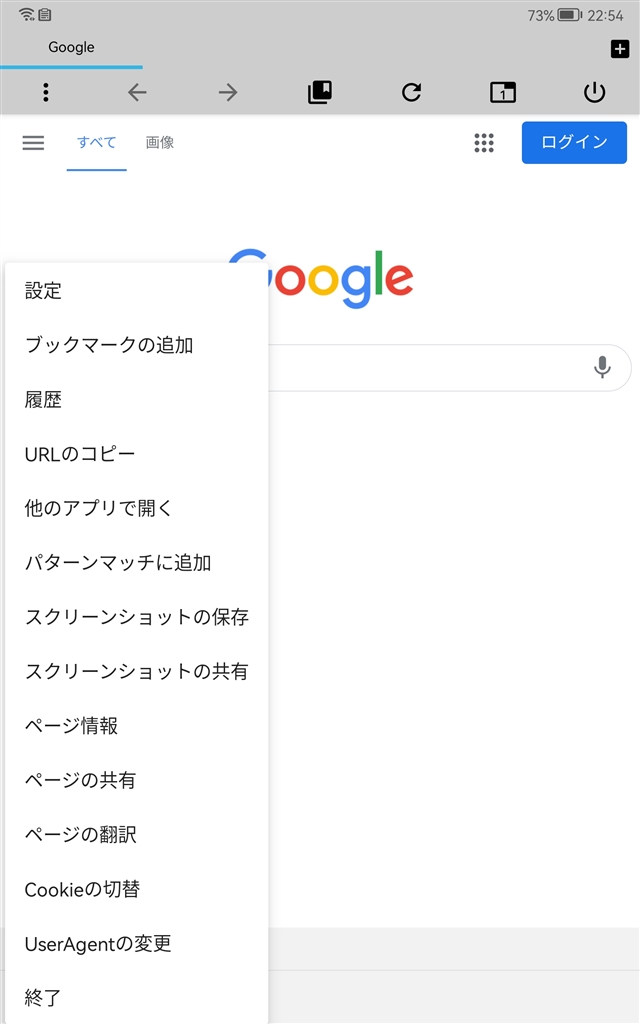Go back with the left arrow

click(x=137, y=93)
